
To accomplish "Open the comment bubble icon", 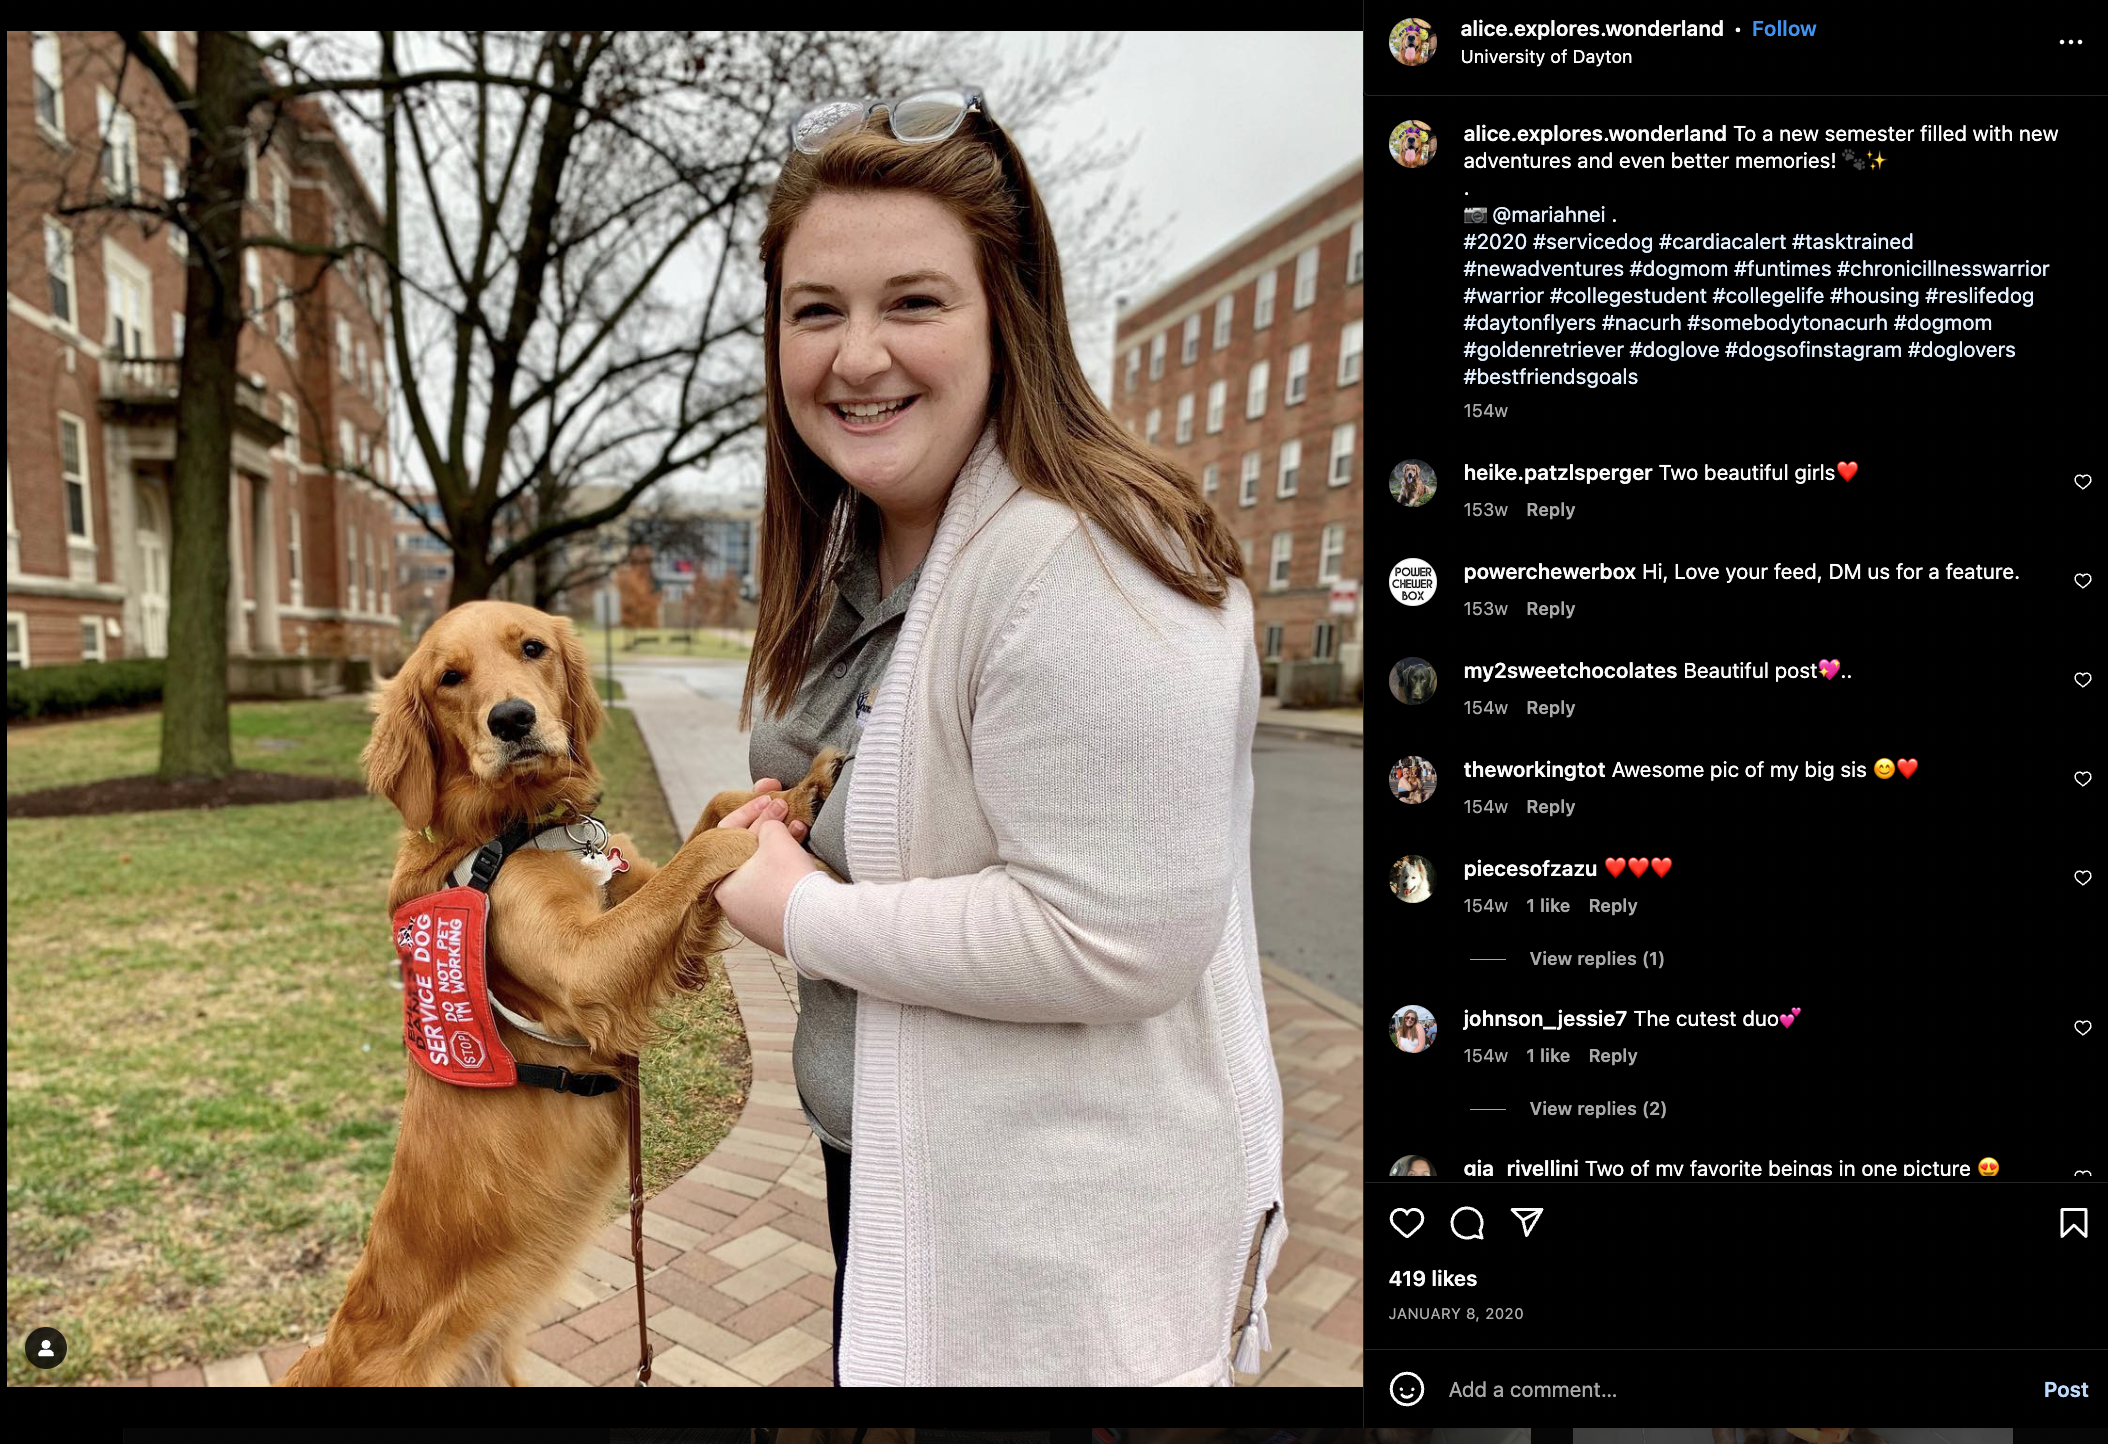I will 1467,1223.
